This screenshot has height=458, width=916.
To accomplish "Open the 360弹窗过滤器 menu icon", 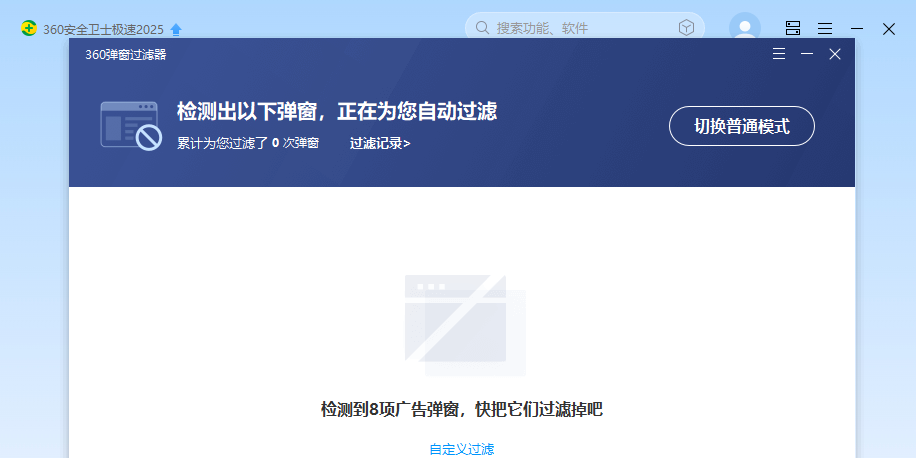I will point(779,54).
